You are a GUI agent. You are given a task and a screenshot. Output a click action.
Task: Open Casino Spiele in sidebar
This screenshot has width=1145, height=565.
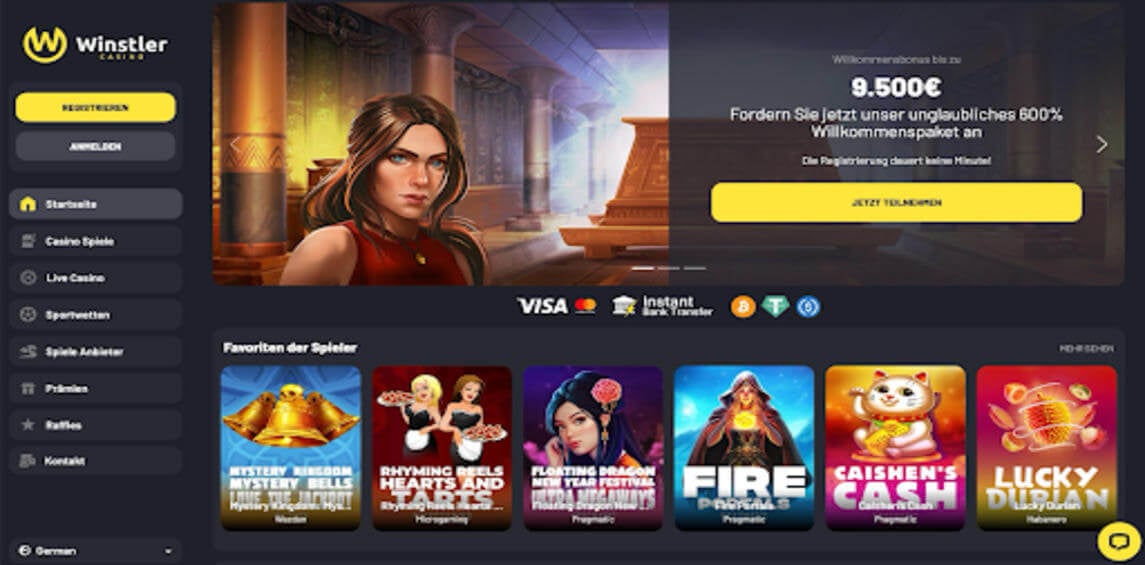click(x=96, y=241)
